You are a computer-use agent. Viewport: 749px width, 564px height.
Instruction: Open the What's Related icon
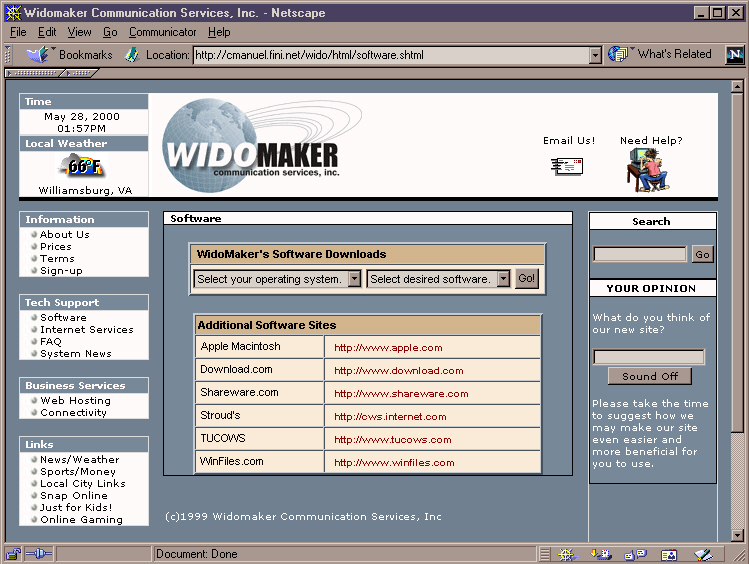pos(618,54)
